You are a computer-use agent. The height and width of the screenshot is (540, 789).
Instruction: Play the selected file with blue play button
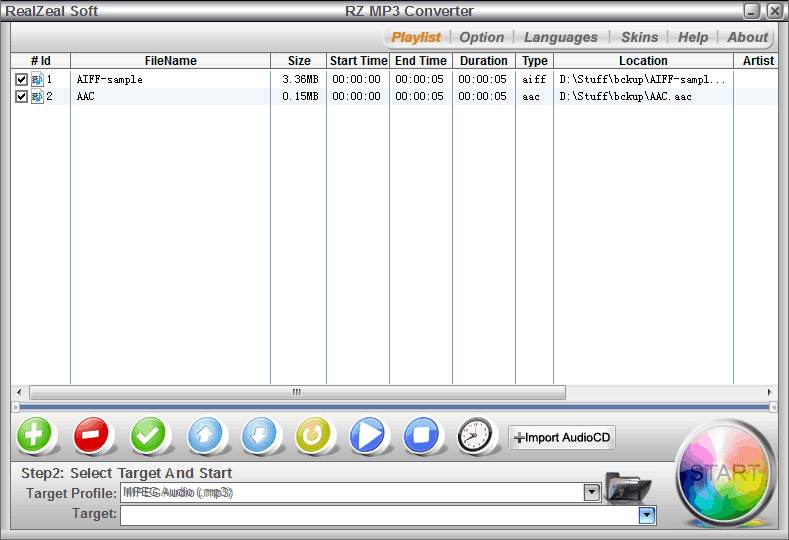coord(368,434)
